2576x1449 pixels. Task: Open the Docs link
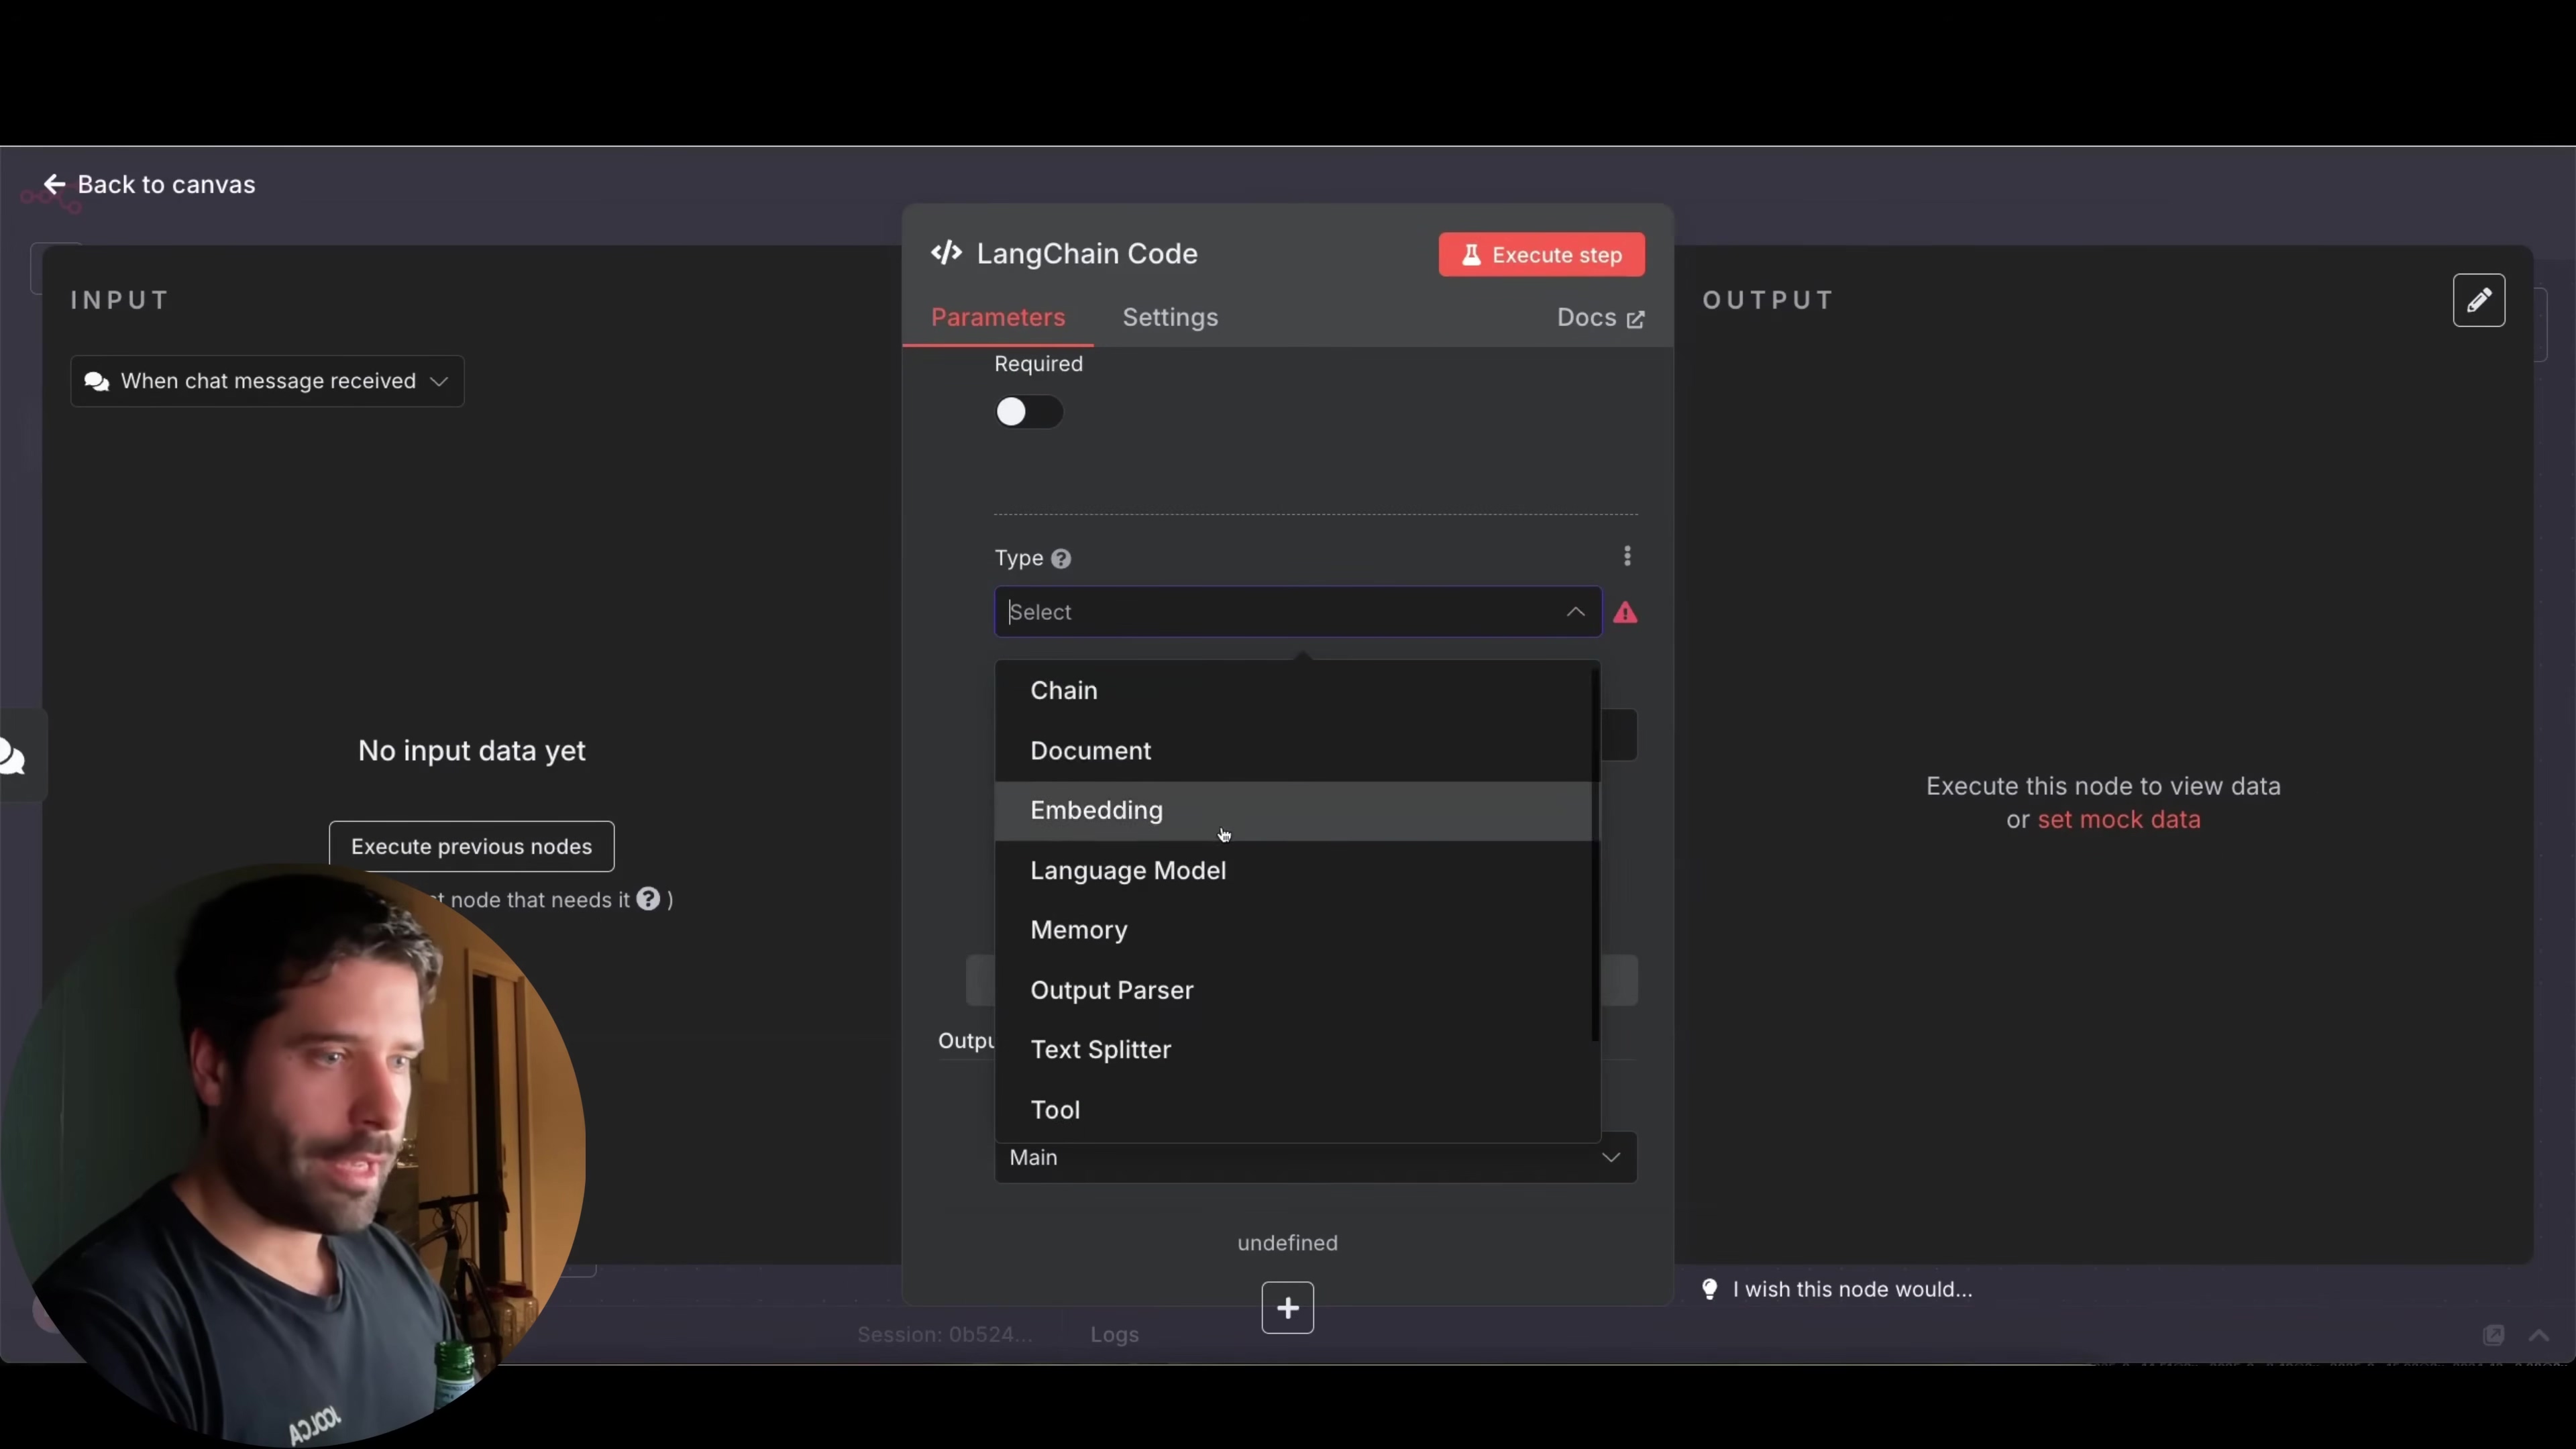click(x=1600, y=318)
